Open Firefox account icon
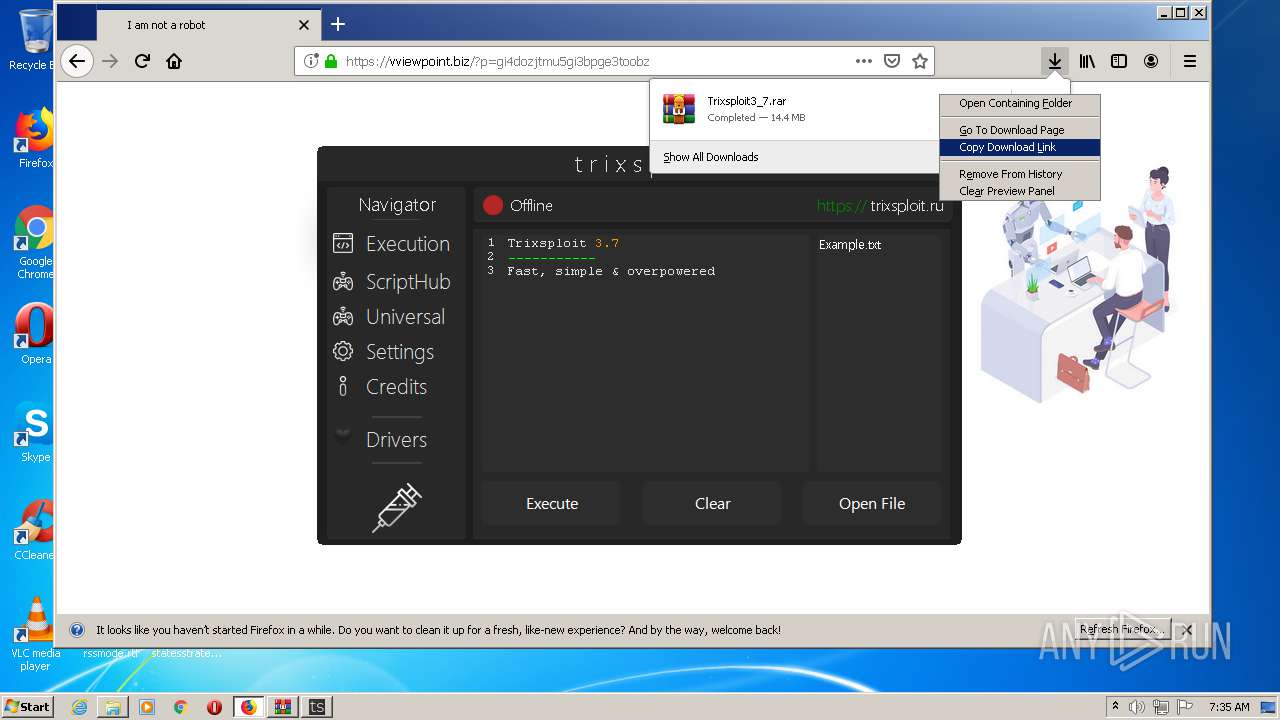 1151,61
